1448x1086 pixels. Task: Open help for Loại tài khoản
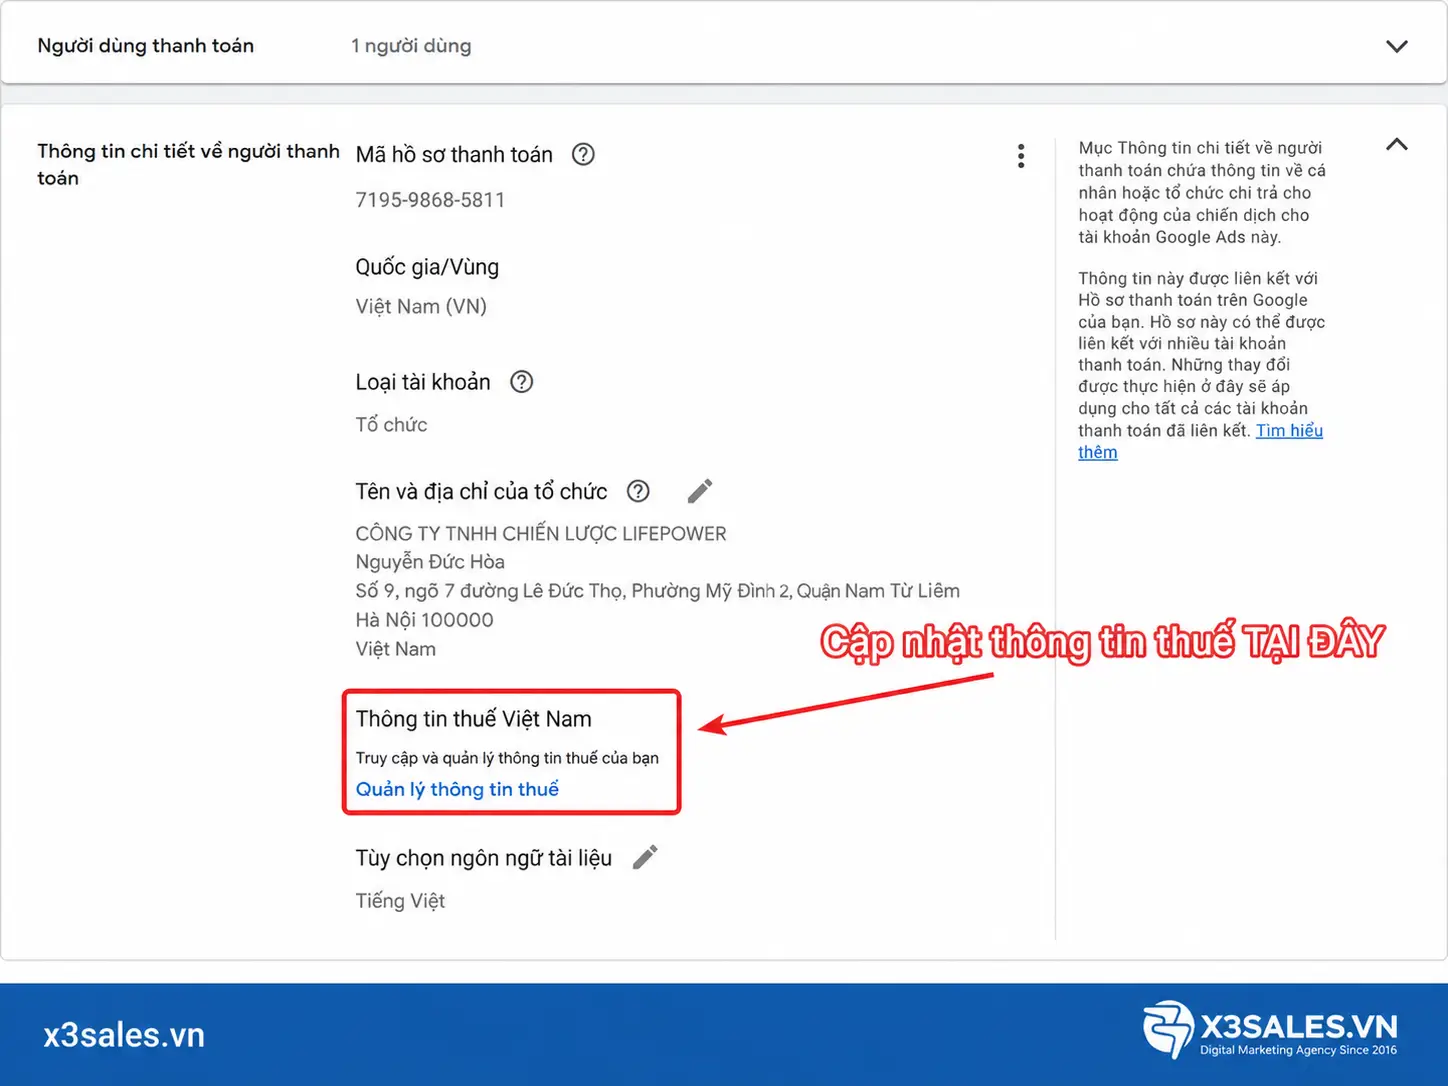coord(521,381)
